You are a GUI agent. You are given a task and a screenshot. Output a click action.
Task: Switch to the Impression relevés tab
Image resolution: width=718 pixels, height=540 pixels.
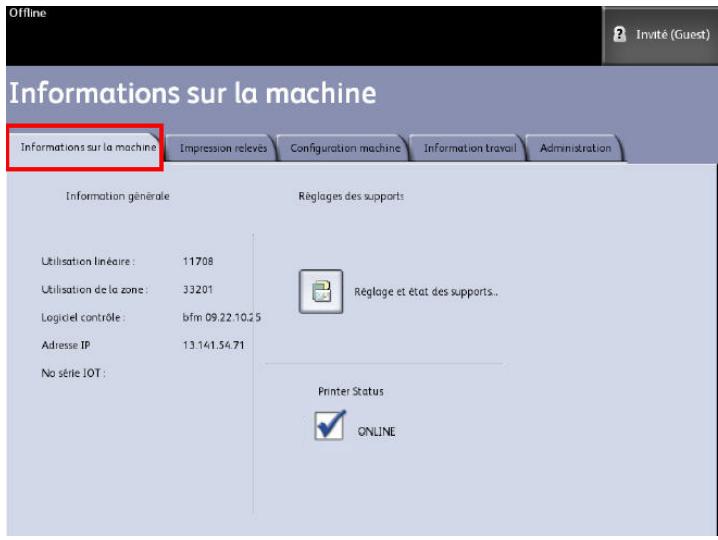(222, 148)
